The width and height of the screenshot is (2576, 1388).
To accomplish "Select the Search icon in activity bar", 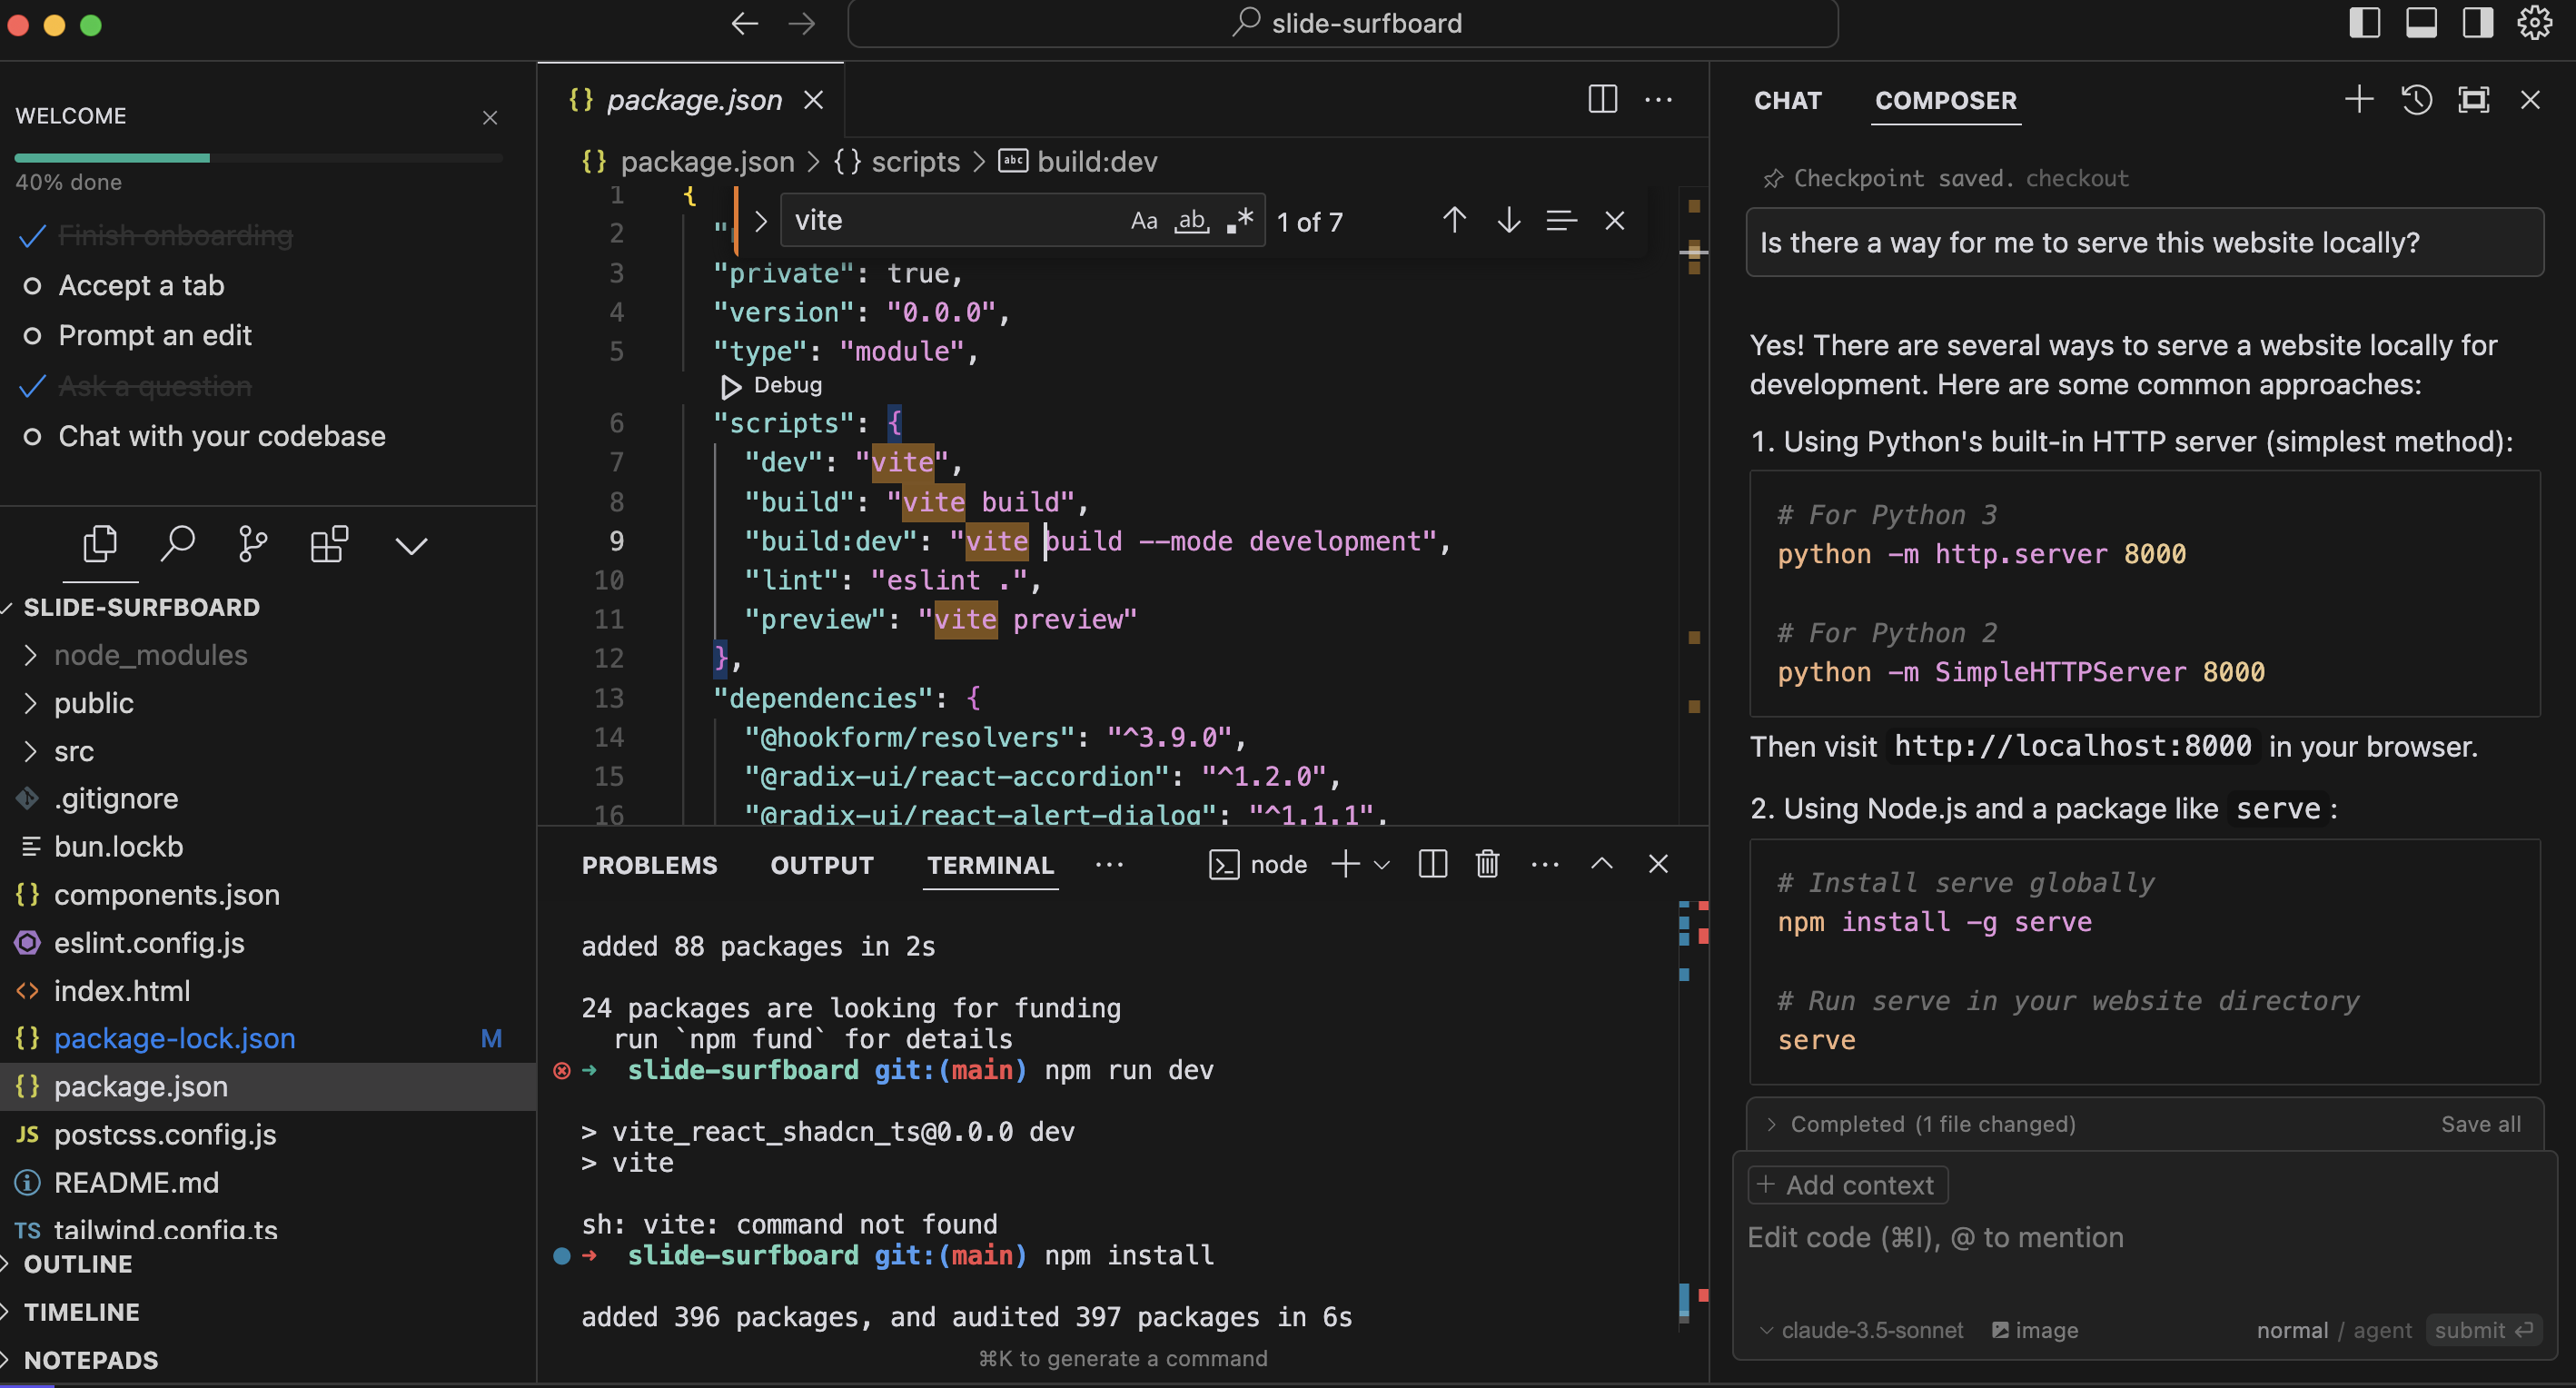I will click(176, 543).
